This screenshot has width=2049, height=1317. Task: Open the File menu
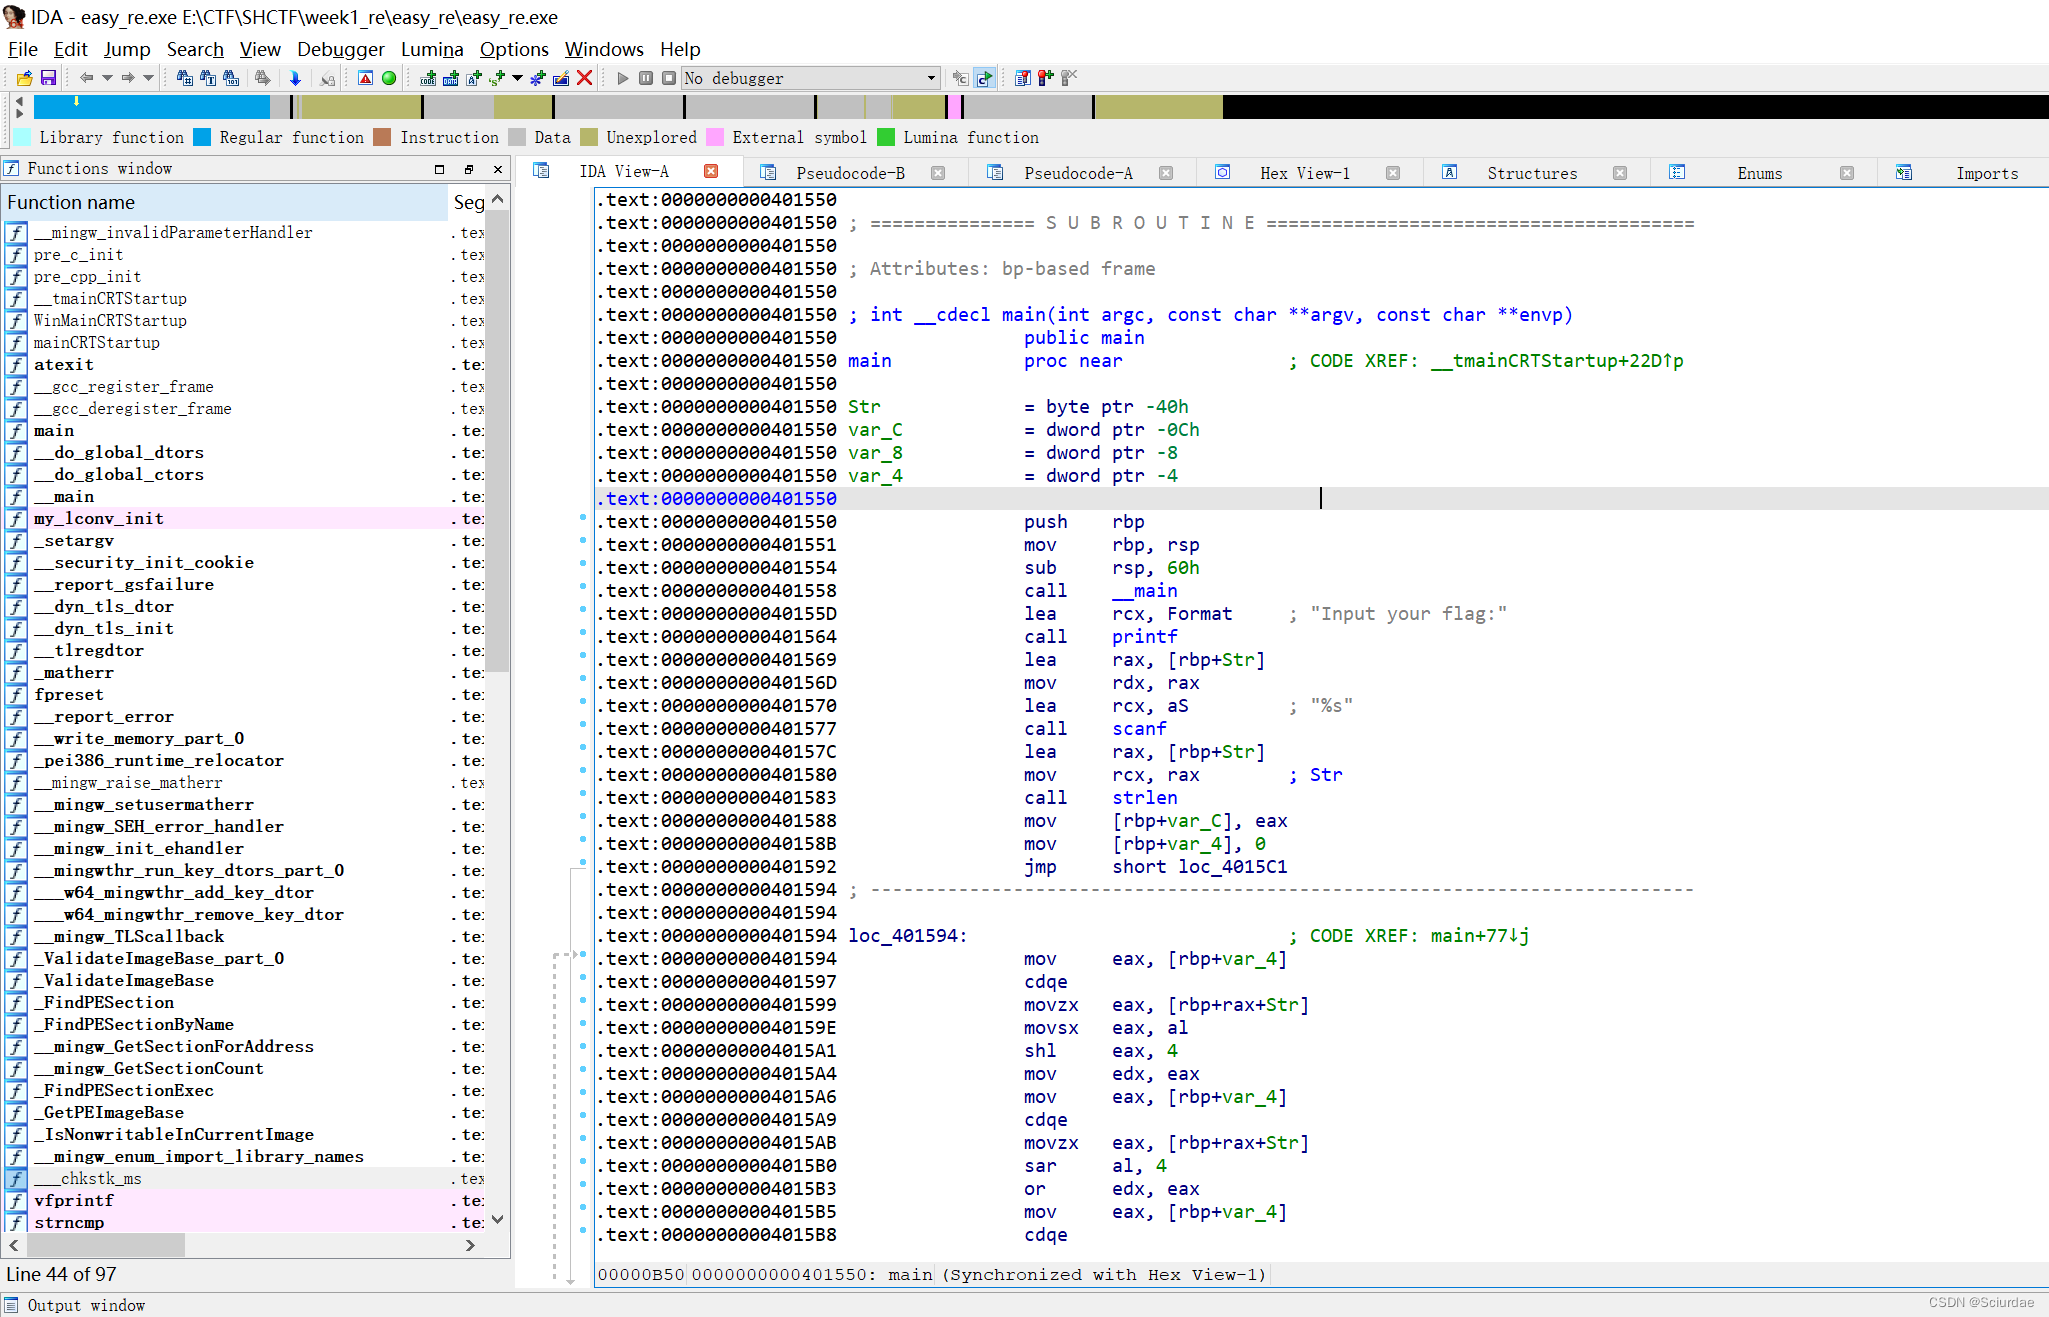pyautogui.click(x=23, y=49)
